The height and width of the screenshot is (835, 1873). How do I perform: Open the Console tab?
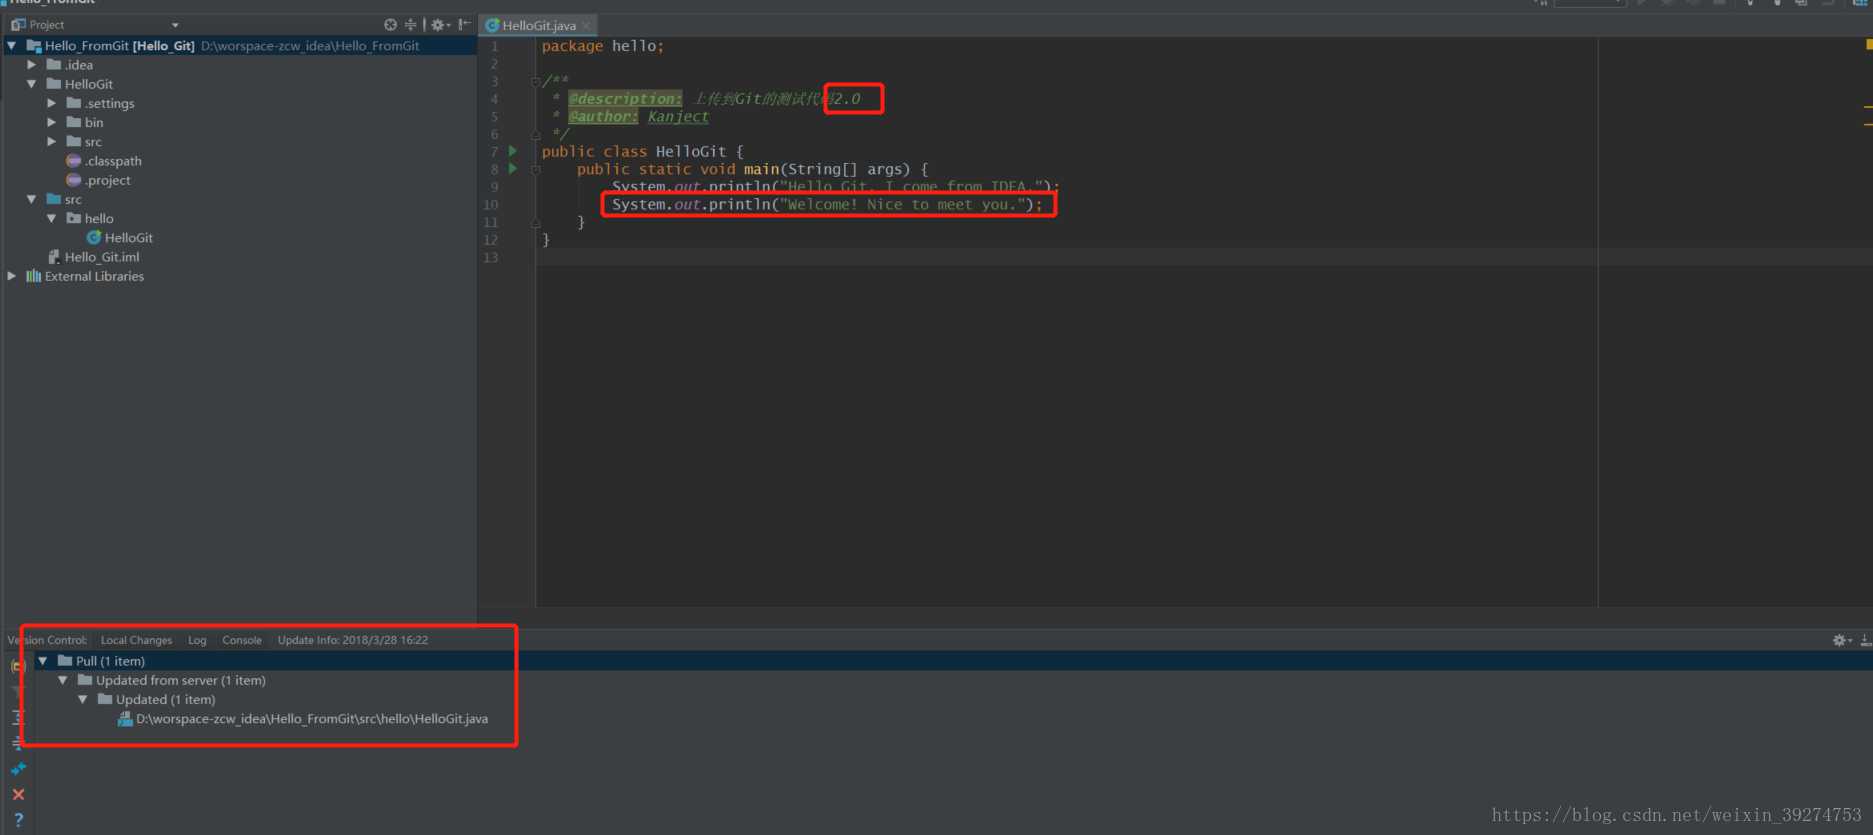(x=242, y=640)
